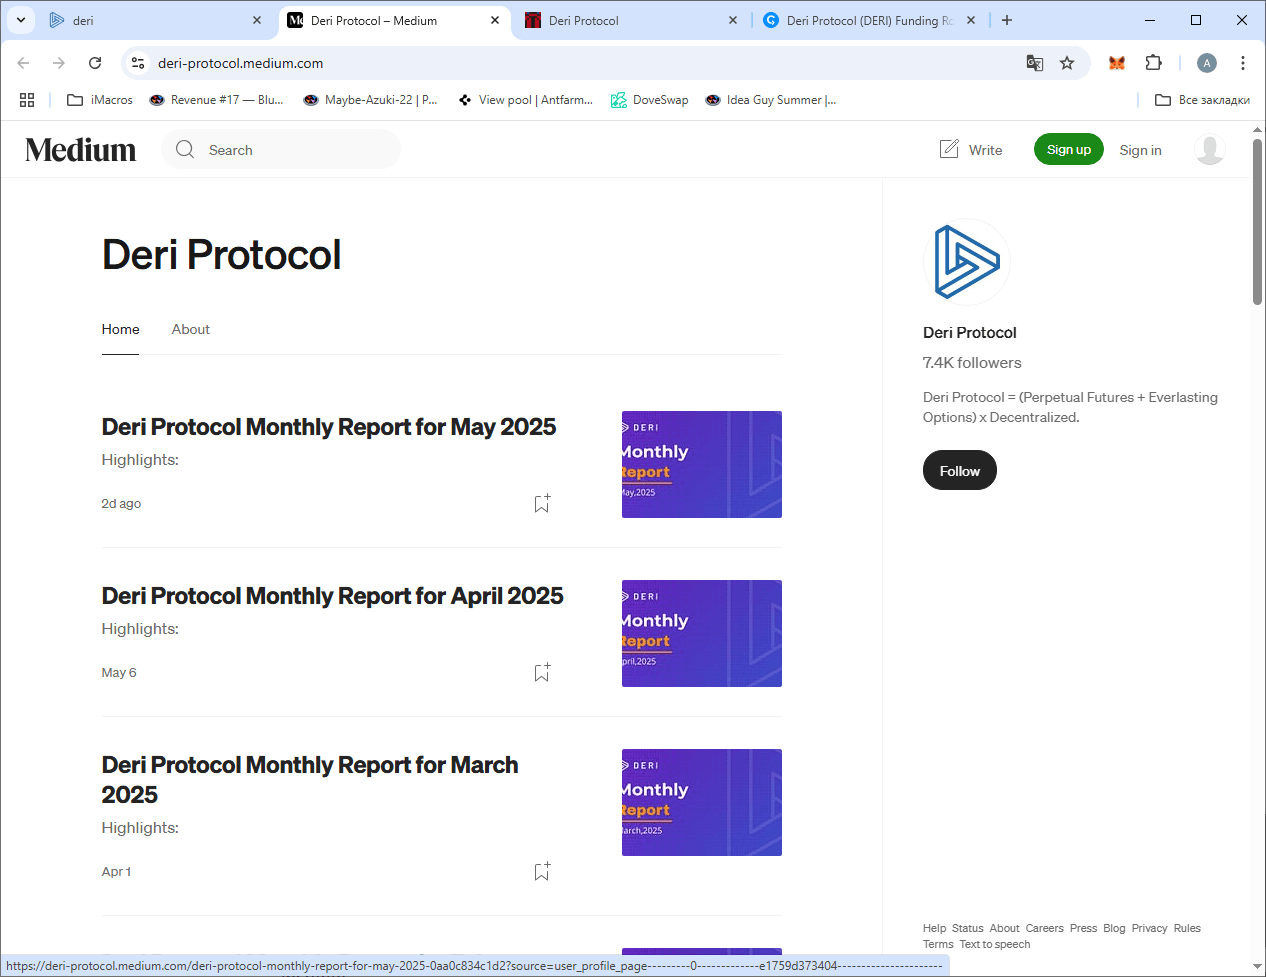
Task: Click the page vertical scrollbar thumb
Action: pos(1257,221)
